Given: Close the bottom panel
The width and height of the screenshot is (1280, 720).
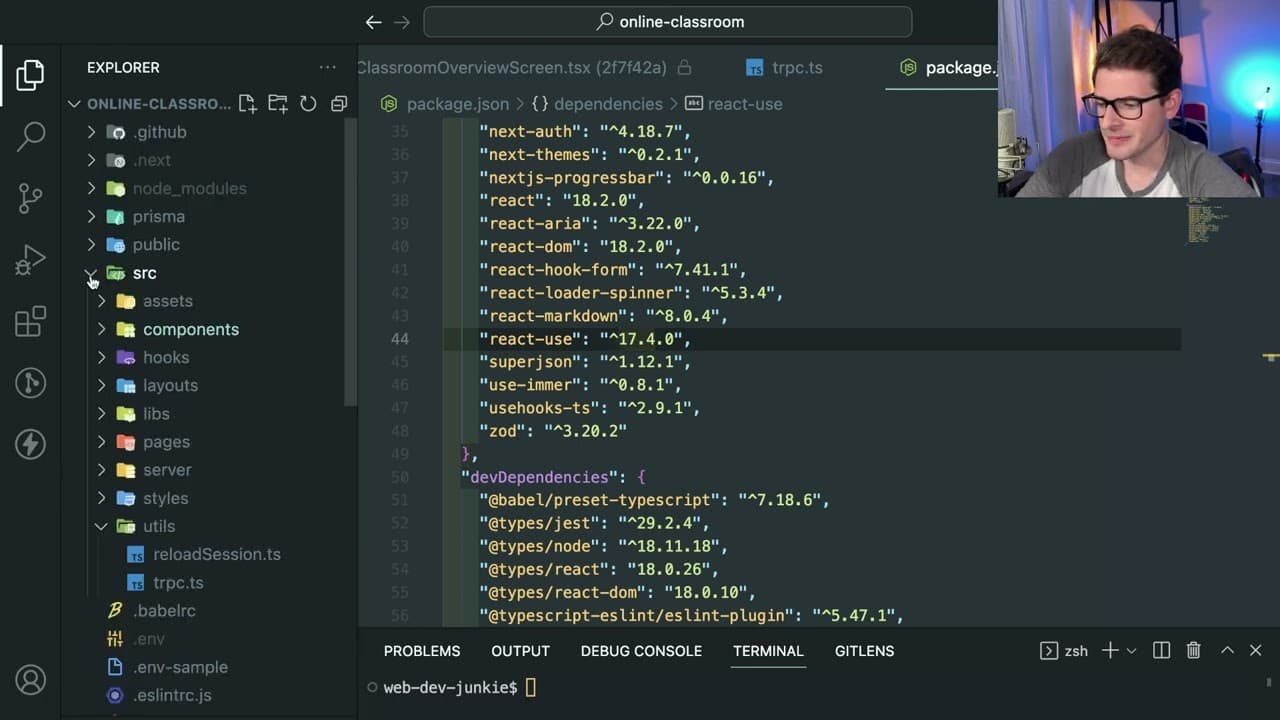Looking at the screenshot, I should tap(1256, 651).
